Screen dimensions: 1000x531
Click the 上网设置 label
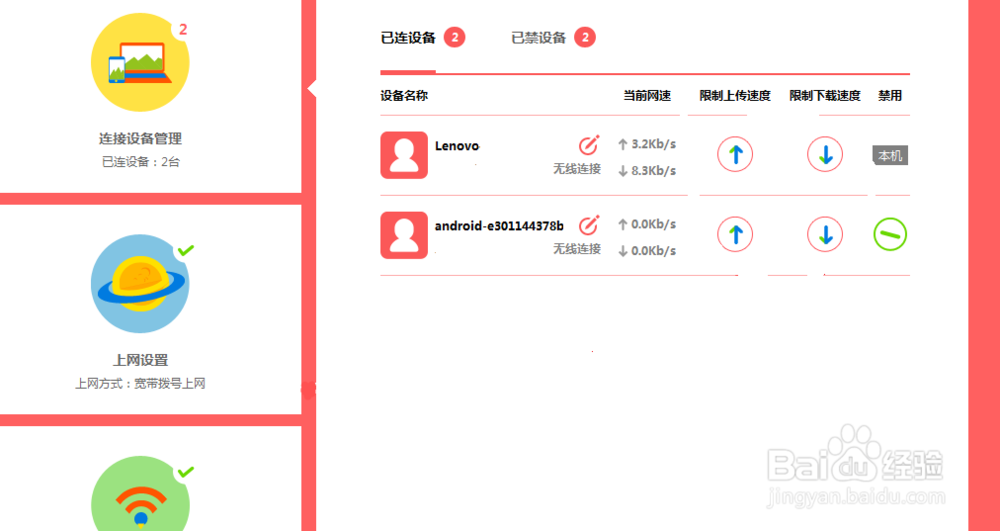click(x=140, y=360)
